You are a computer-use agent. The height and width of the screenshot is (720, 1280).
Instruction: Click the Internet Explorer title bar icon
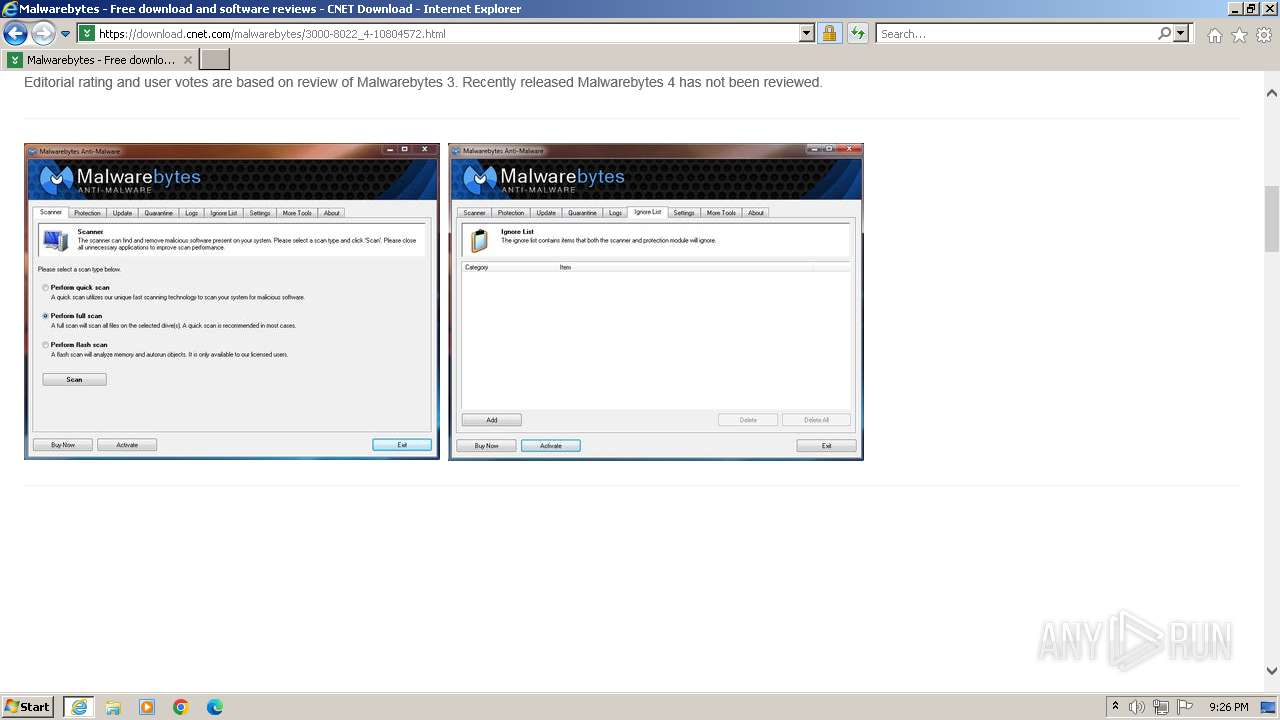[10, 9]
